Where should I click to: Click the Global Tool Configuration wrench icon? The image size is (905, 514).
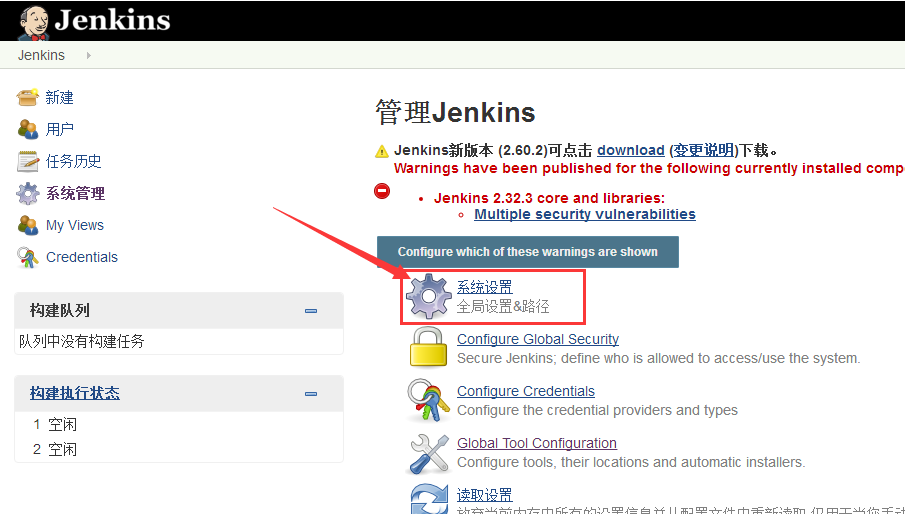coord(428,453)
